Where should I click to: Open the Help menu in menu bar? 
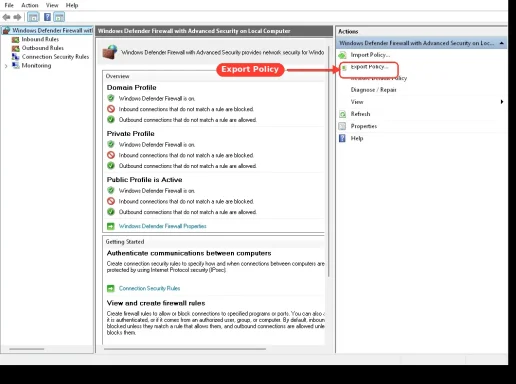click(72, 5)
